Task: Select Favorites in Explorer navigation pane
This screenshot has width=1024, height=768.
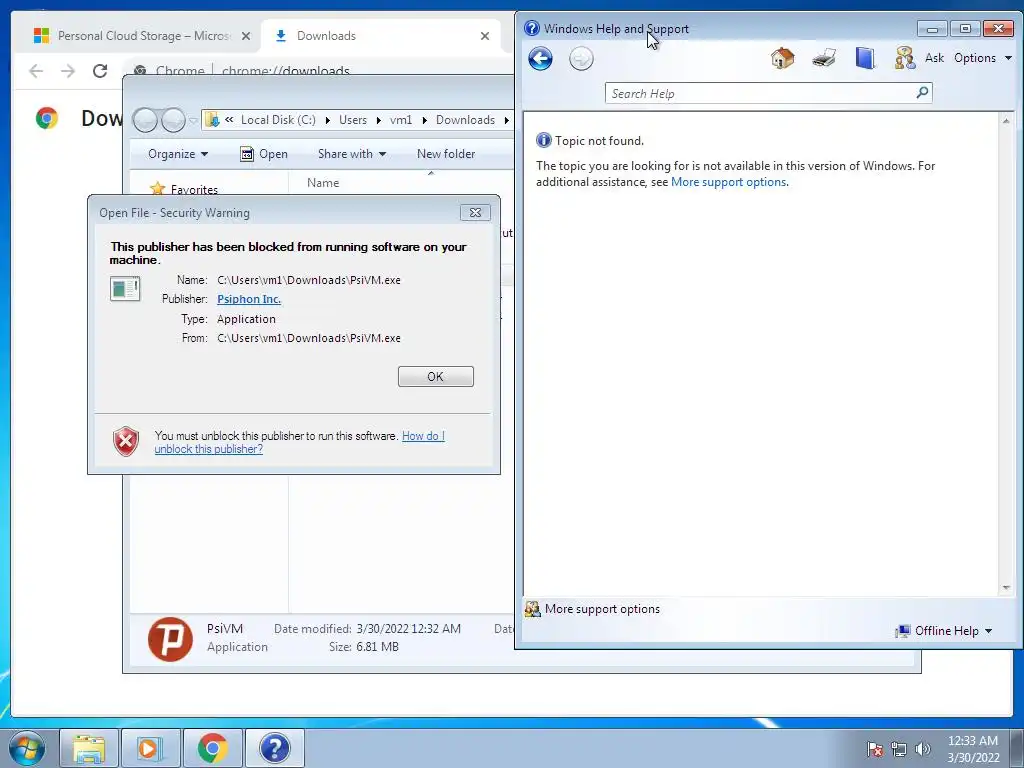Action: (194, 190)
